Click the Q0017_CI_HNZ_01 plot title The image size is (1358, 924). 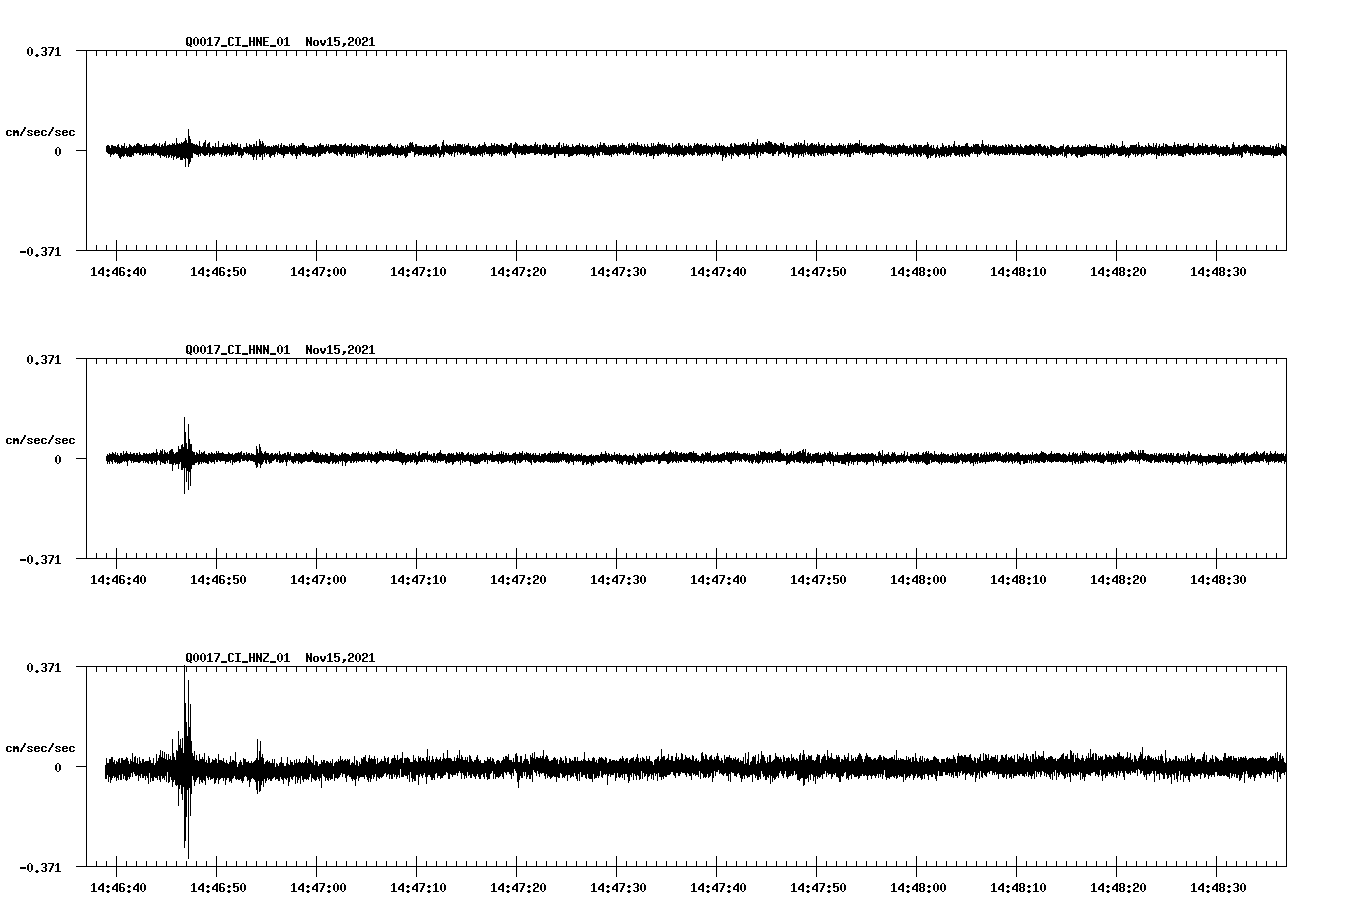[280, 658]
